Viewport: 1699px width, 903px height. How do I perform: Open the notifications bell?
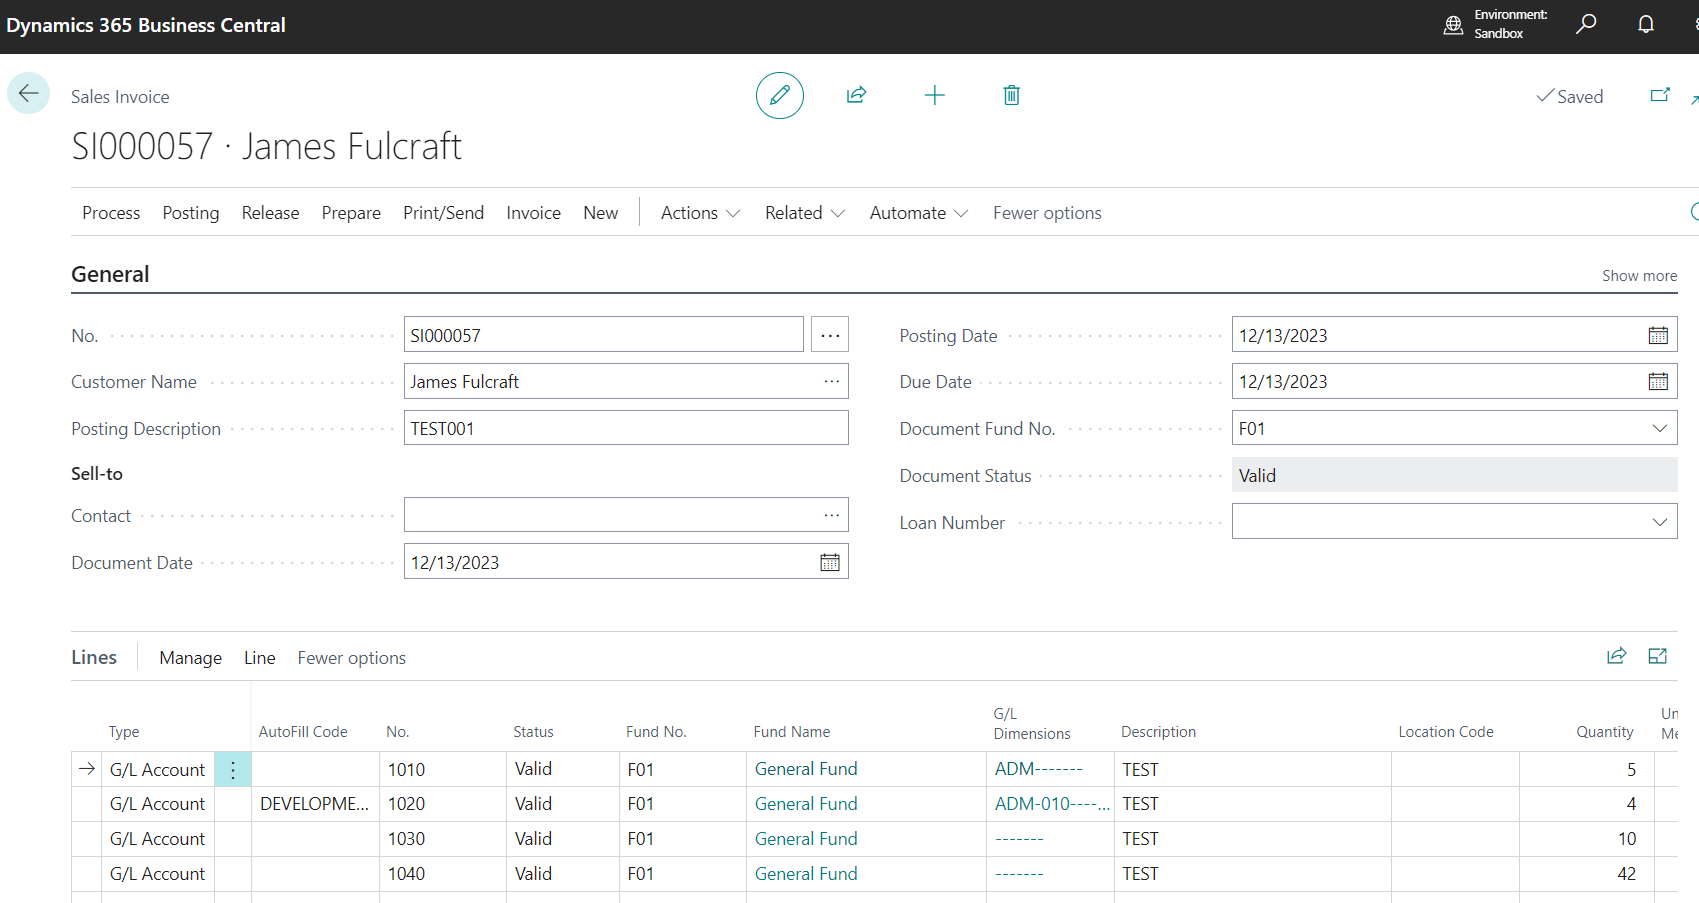point(1646,24)
